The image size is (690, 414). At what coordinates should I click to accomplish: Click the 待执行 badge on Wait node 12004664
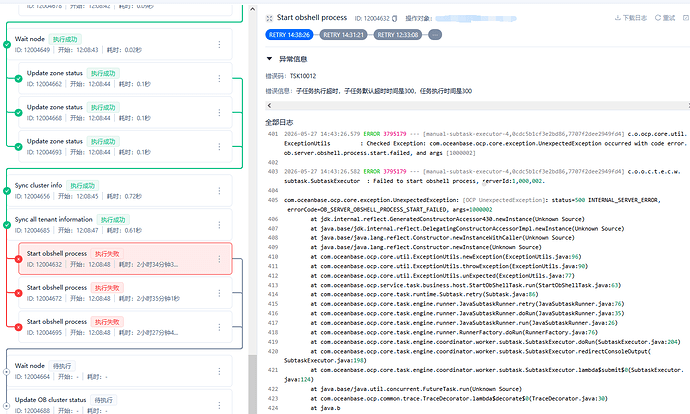62,366
